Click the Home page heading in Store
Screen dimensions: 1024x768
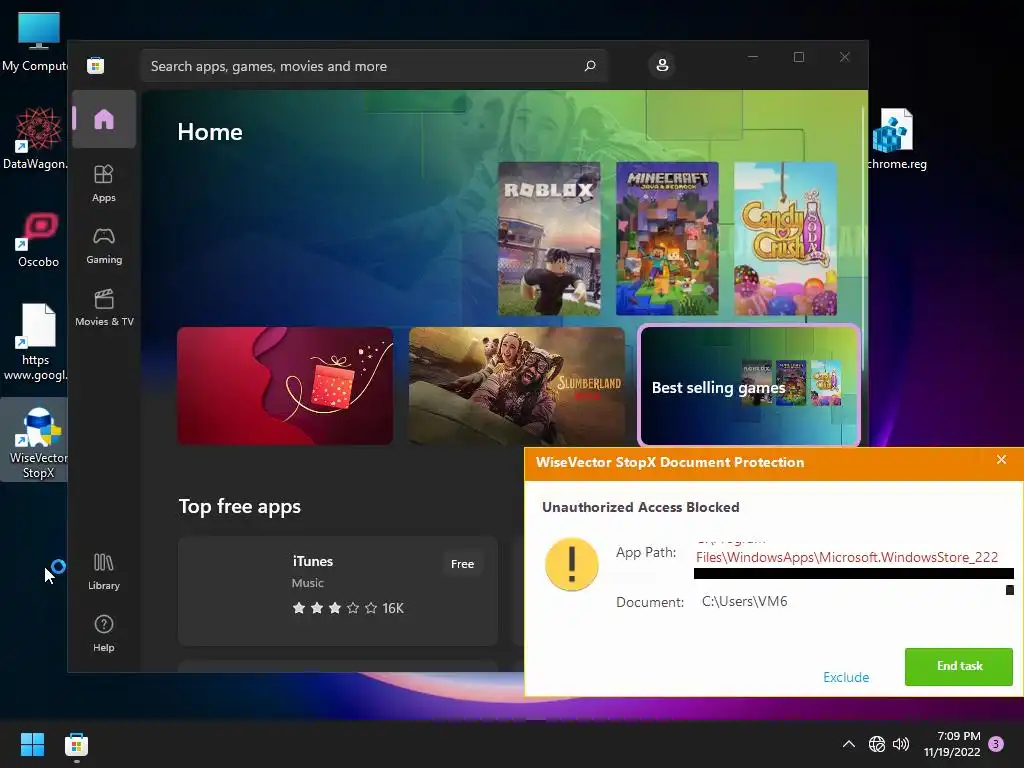210,132
